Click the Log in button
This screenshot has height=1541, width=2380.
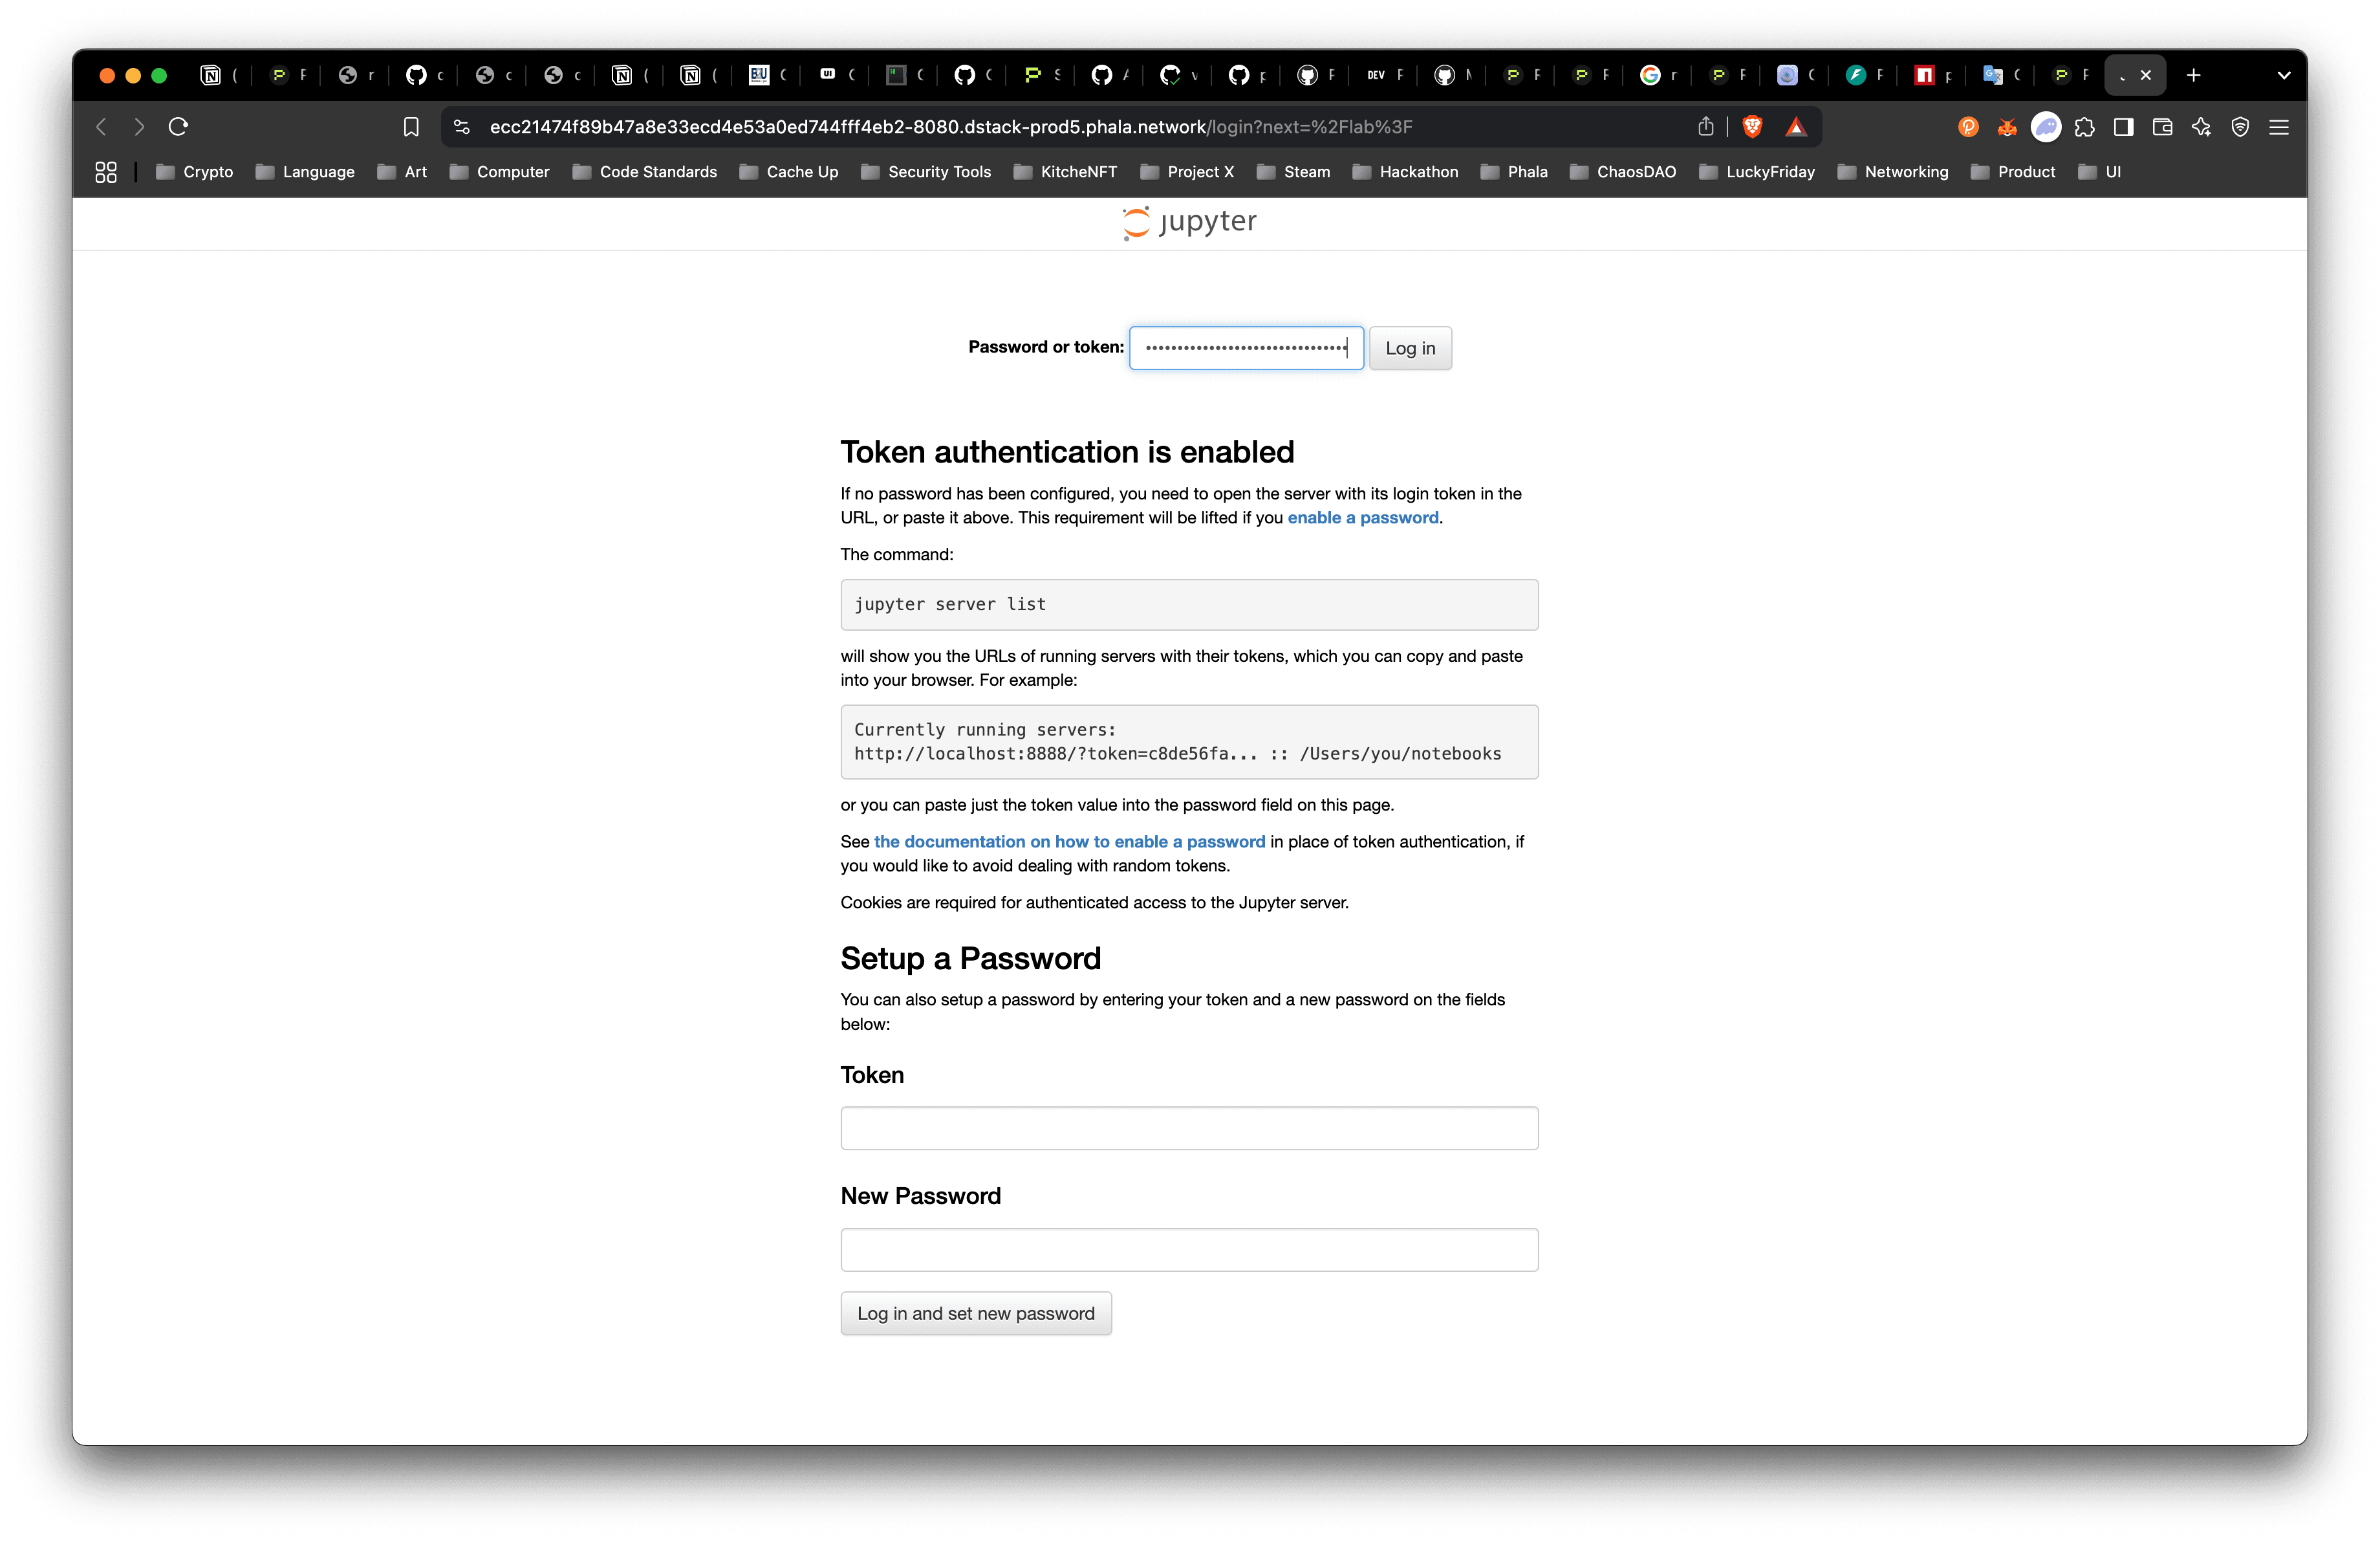click(1410, 348)
